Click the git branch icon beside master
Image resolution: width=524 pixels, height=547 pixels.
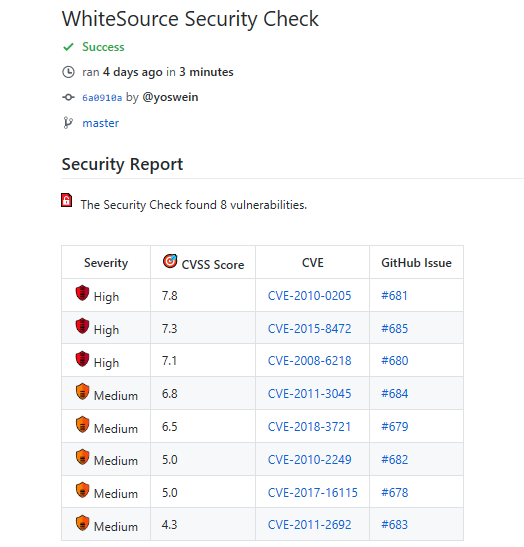click(x=68, y=123)
